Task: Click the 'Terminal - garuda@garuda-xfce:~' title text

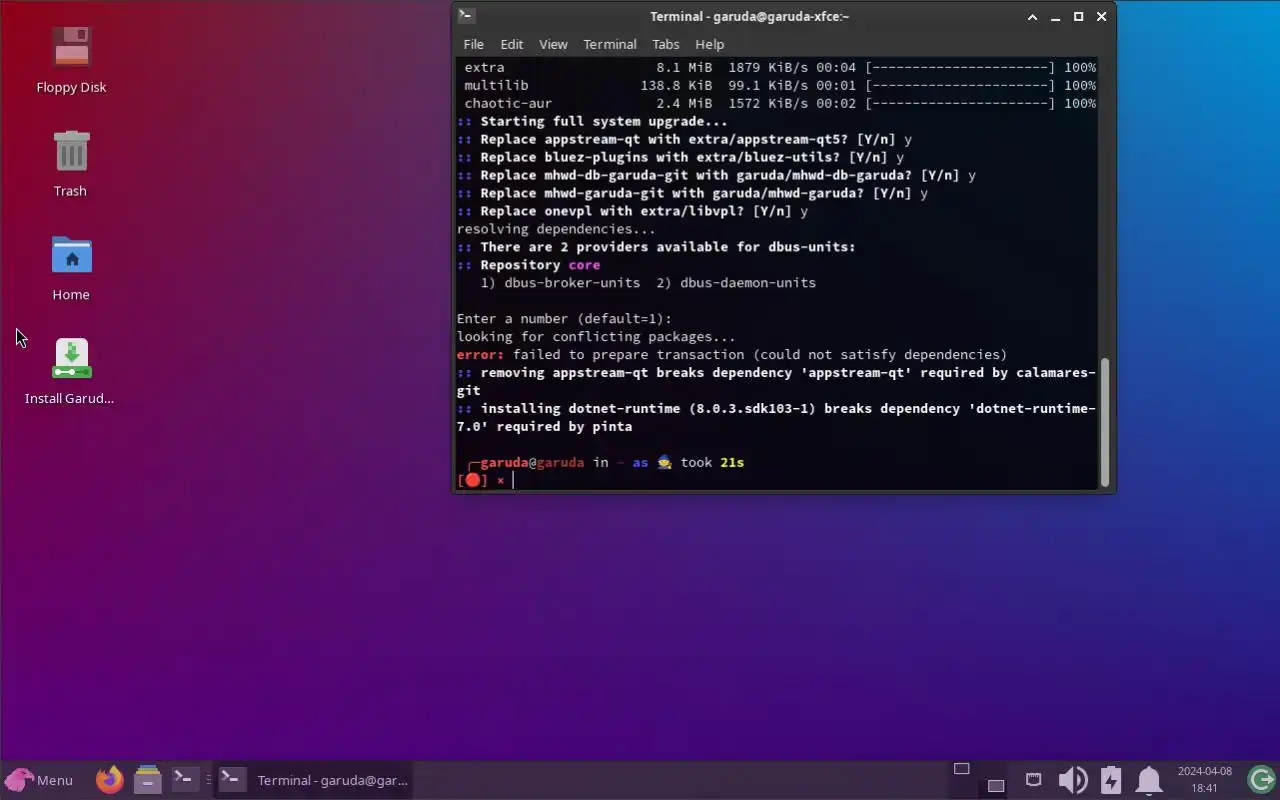Action: tap(749, 16)
